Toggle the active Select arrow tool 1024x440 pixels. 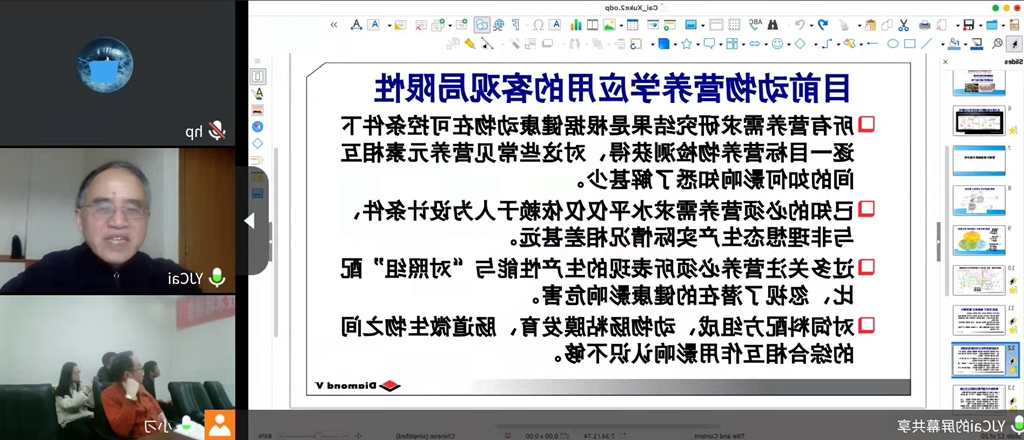pos(1014,44)
